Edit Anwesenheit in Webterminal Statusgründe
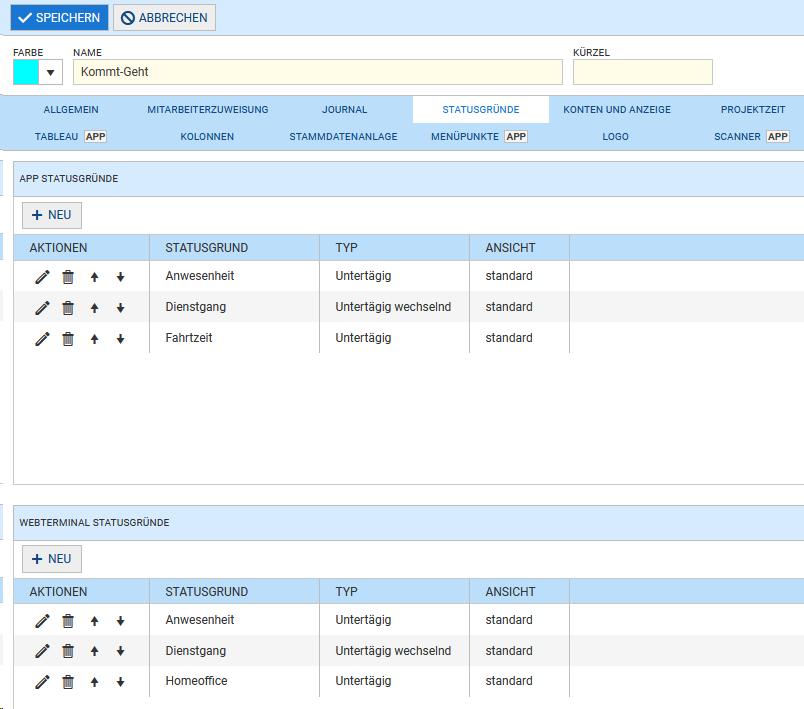The width and height of the screenshot is (804, 709). pos(42,621)
